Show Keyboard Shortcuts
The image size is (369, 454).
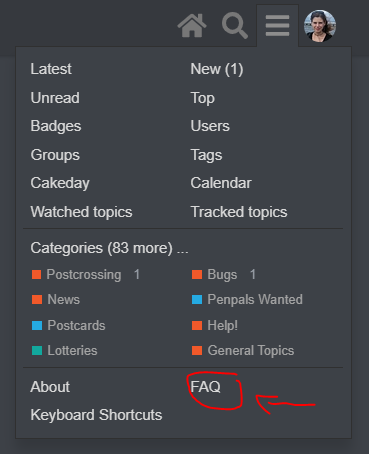tap(96, 415)
